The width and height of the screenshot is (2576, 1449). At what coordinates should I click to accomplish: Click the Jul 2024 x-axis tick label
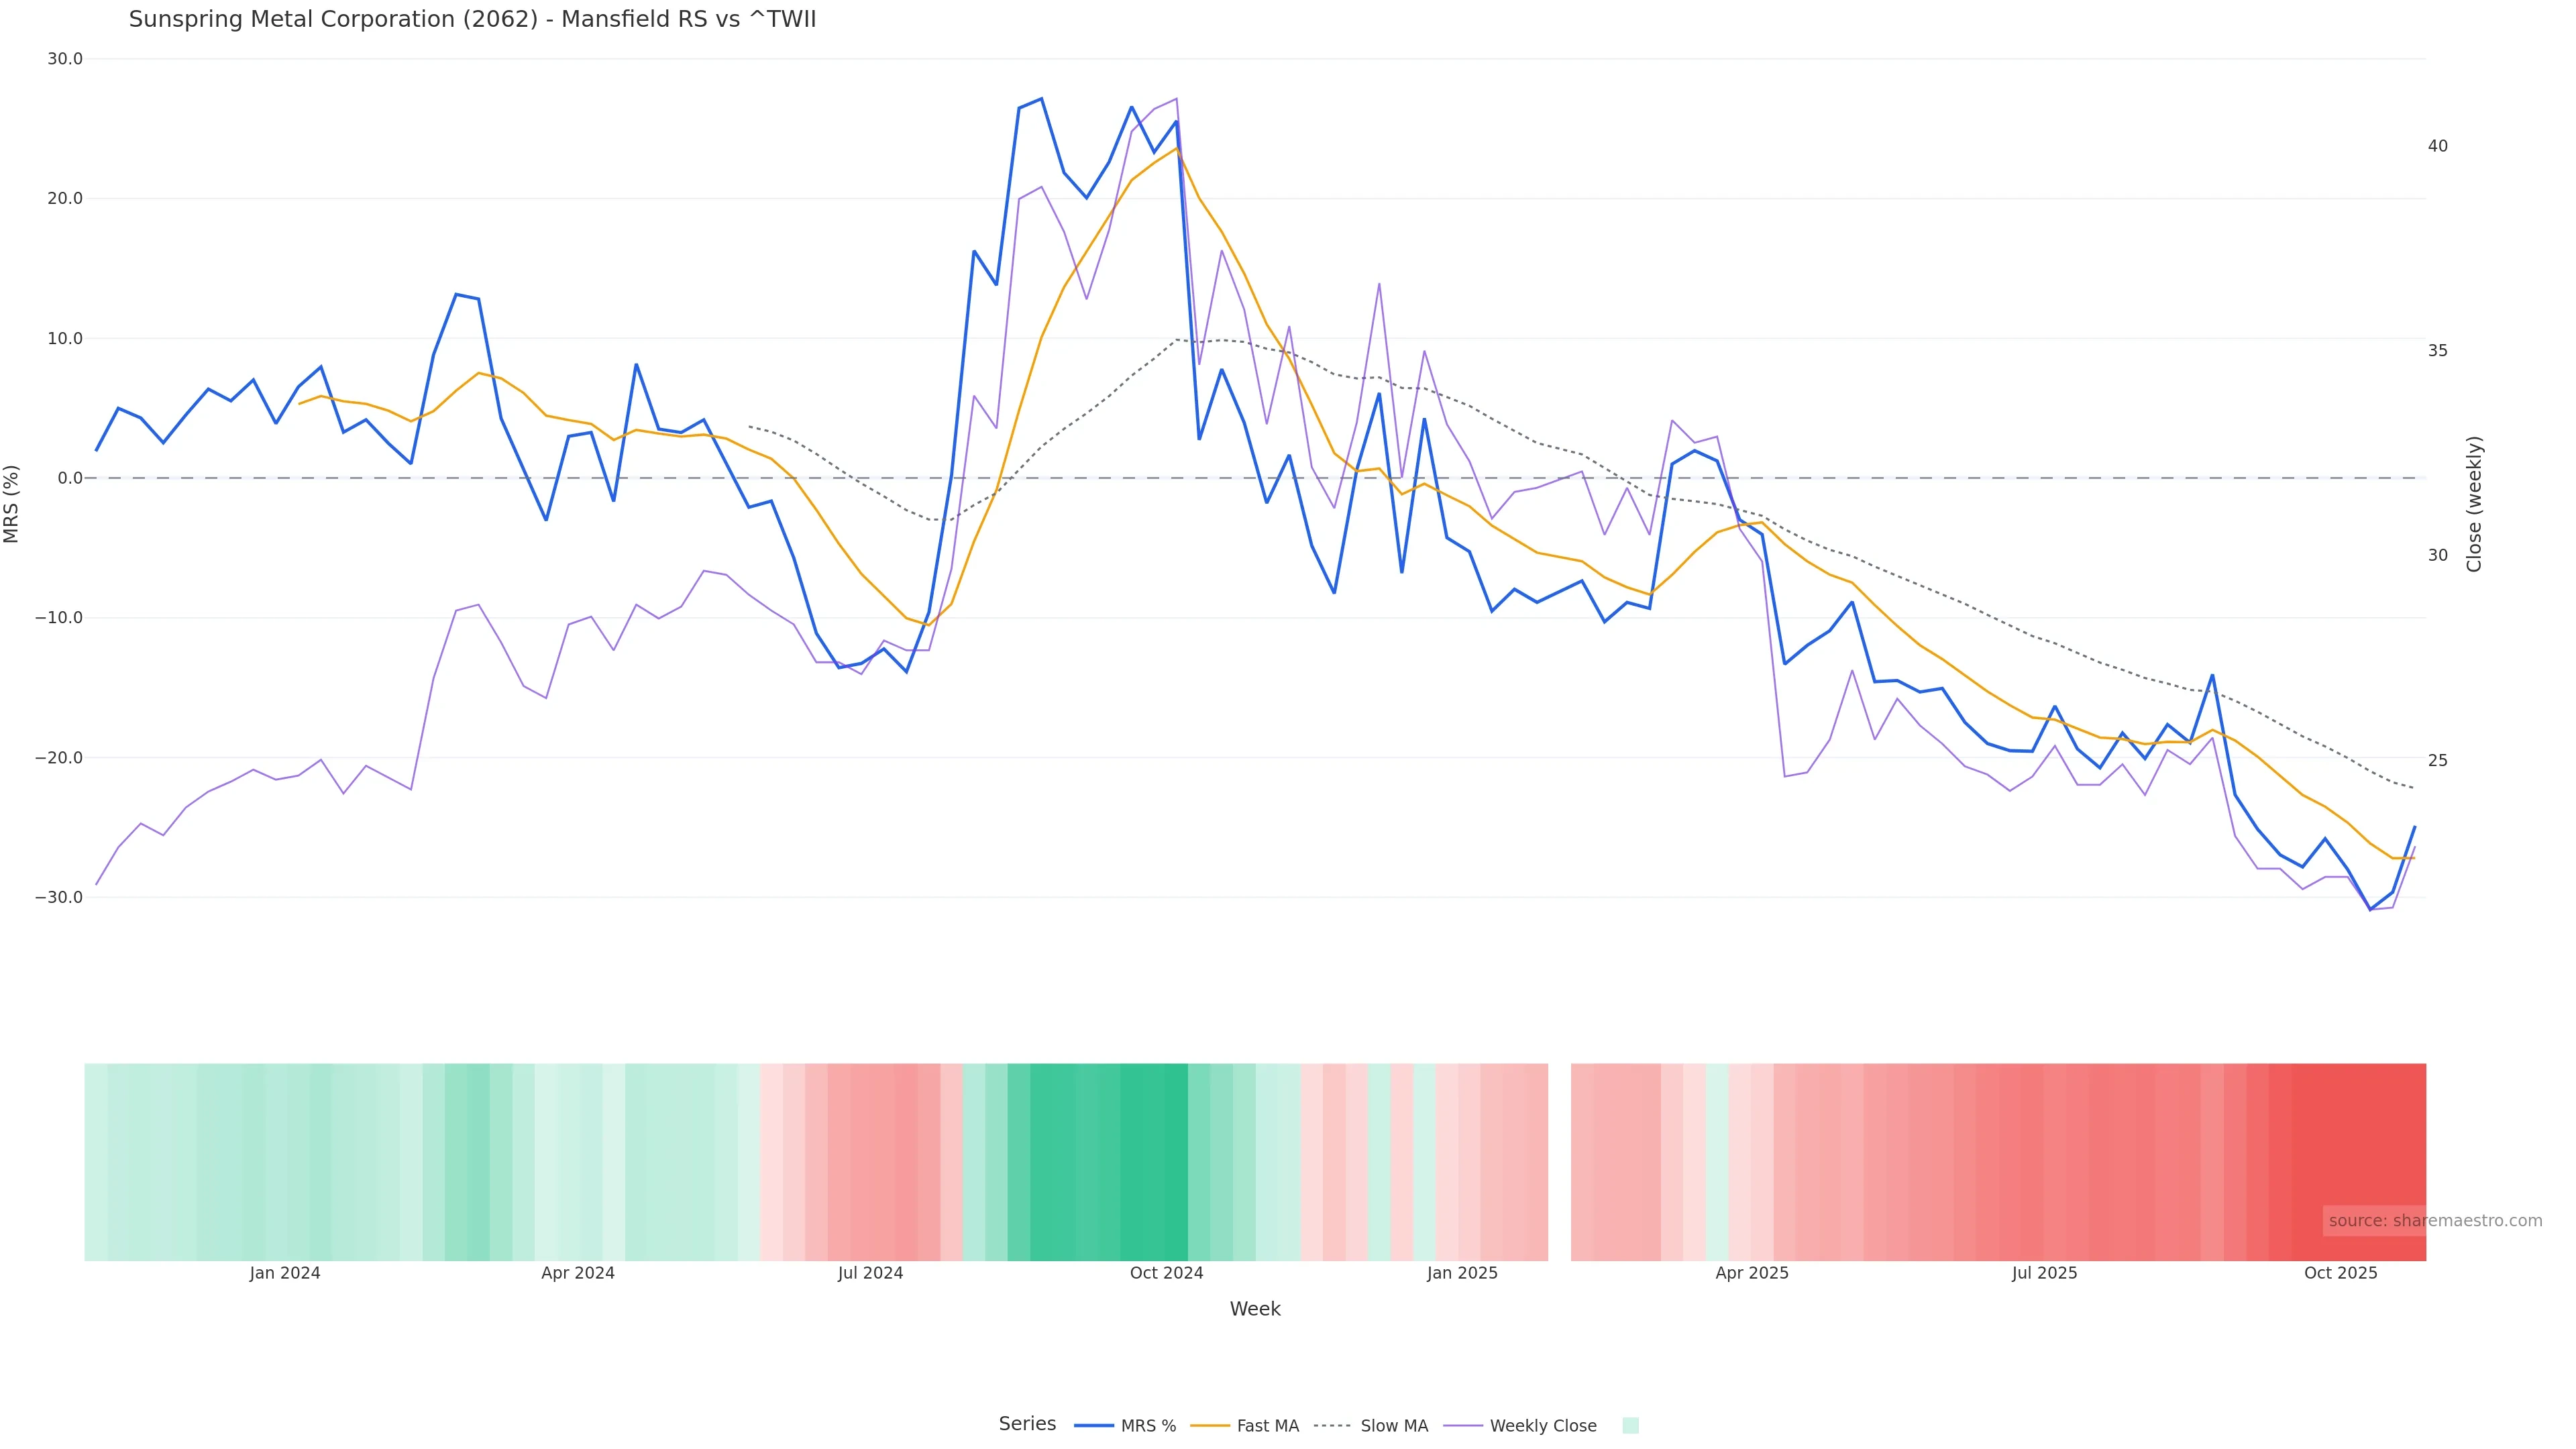coord(870,1274)
